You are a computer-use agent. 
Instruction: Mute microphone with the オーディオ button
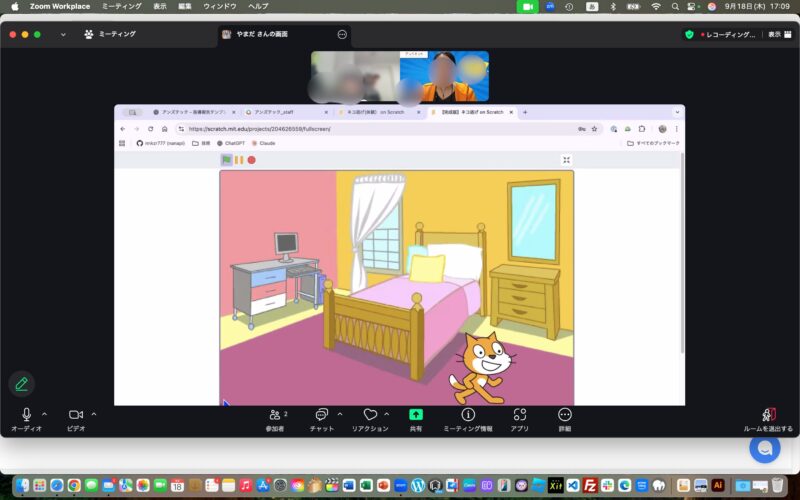pos(26,415)
